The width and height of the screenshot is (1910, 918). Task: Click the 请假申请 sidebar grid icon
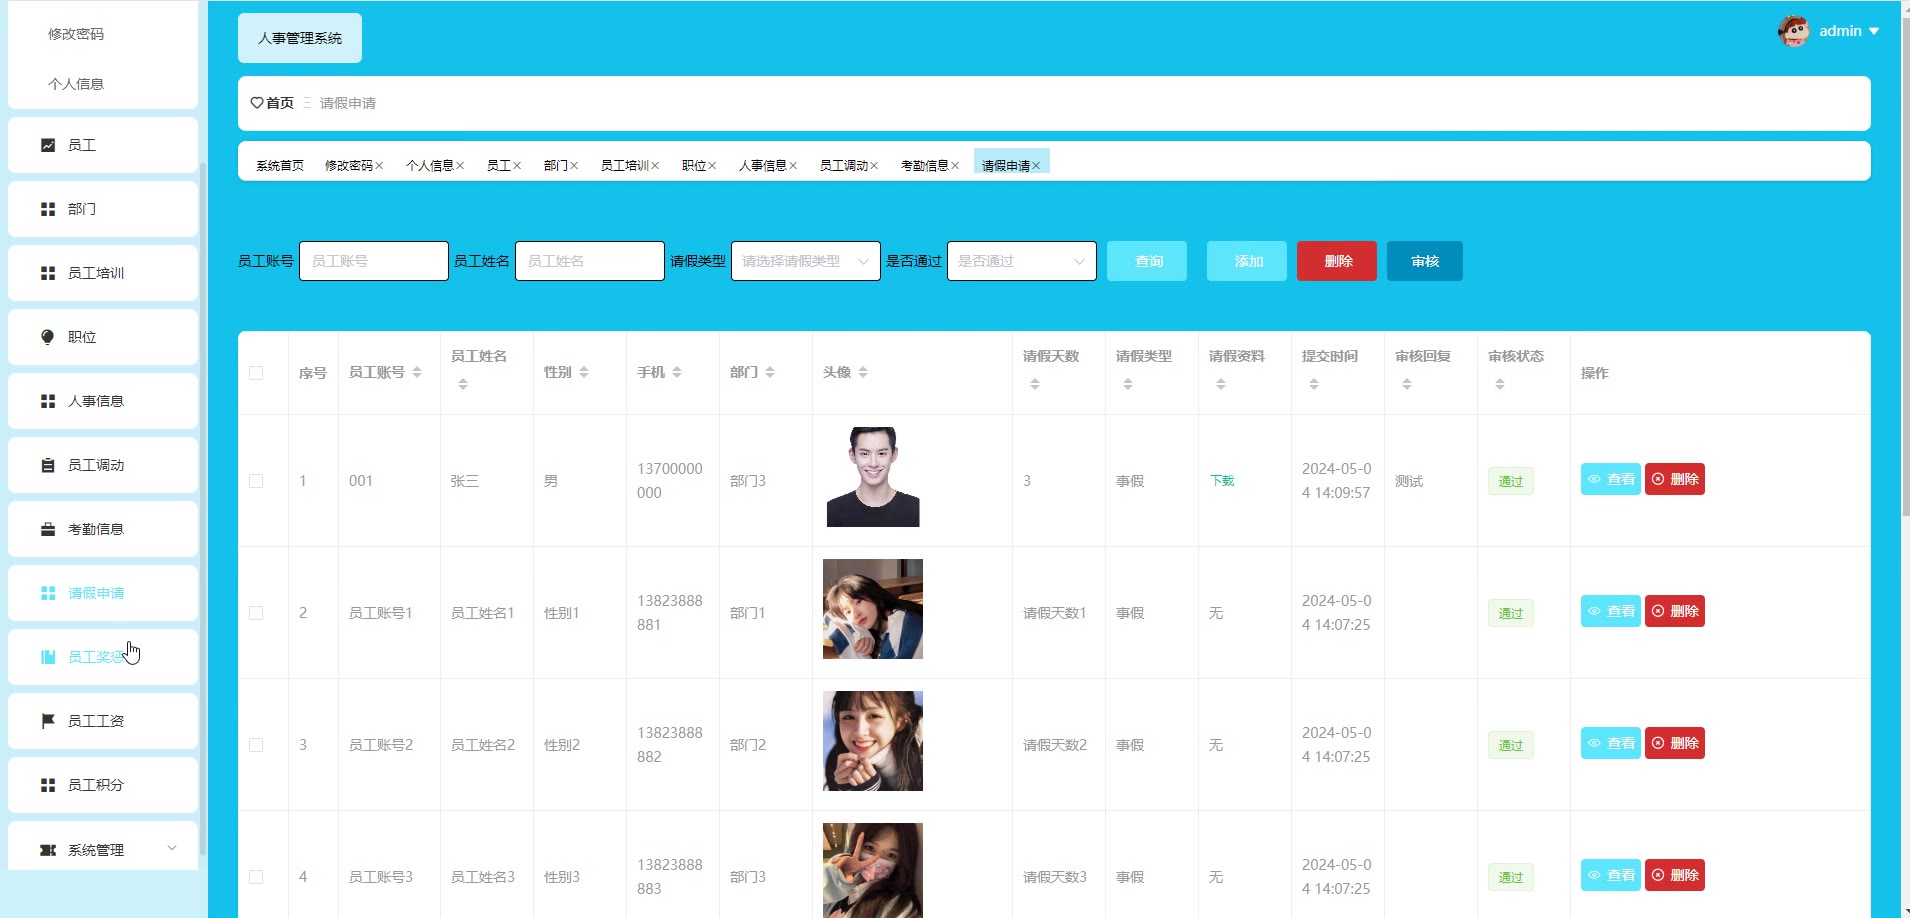click(x=48, y=593)
